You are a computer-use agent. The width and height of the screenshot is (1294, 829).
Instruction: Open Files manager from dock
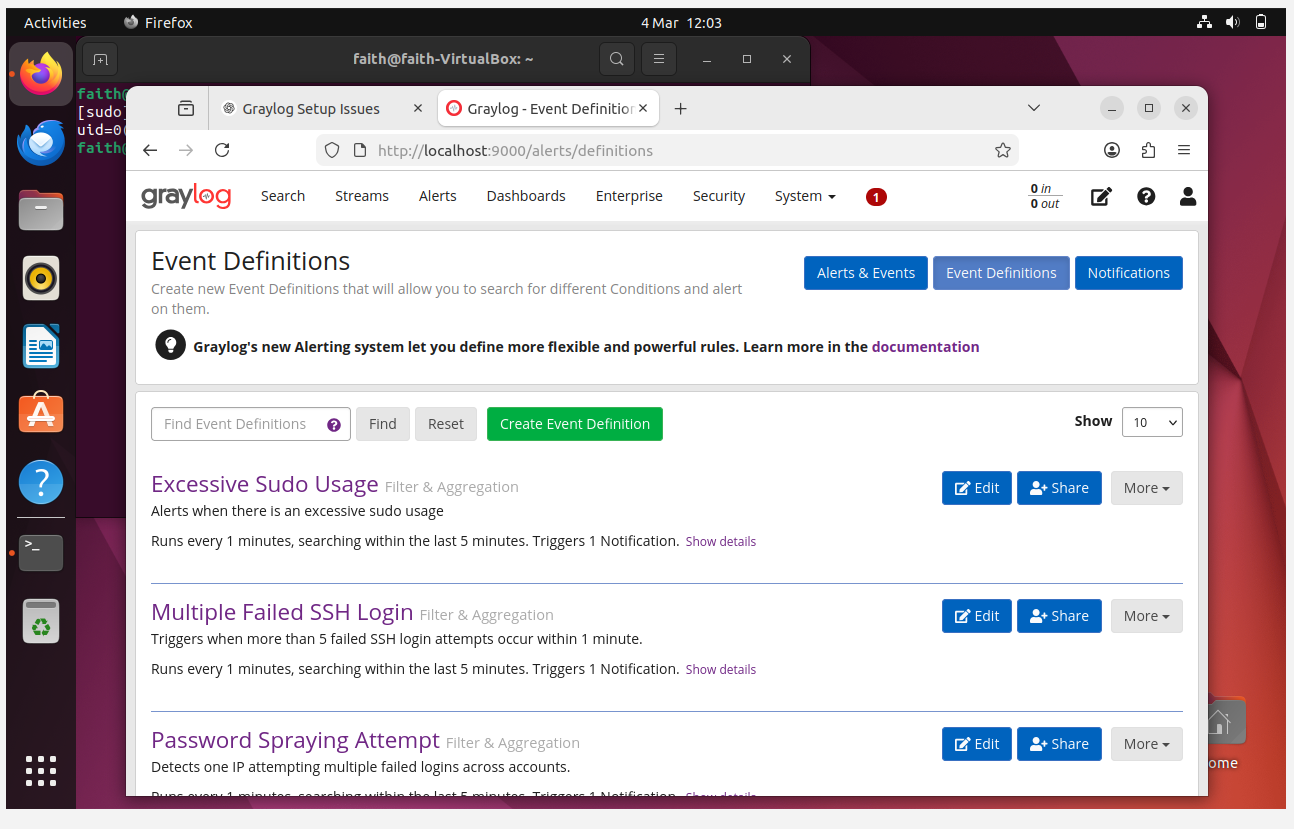[41, 212]
